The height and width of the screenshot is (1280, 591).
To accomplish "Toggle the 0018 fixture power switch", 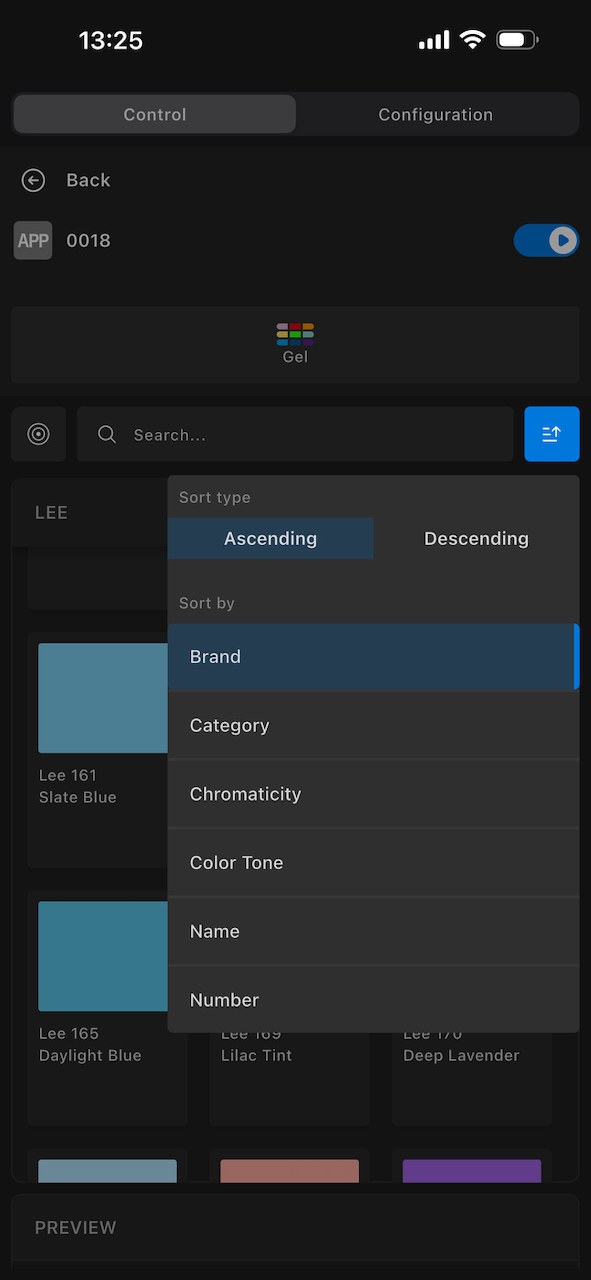I will 546,241.
